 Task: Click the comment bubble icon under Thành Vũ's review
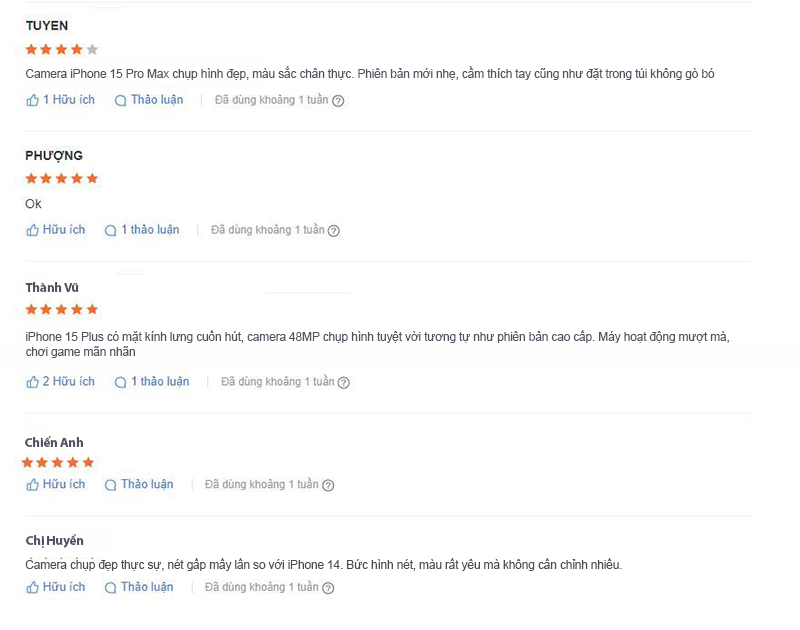(x=121, y=382)
